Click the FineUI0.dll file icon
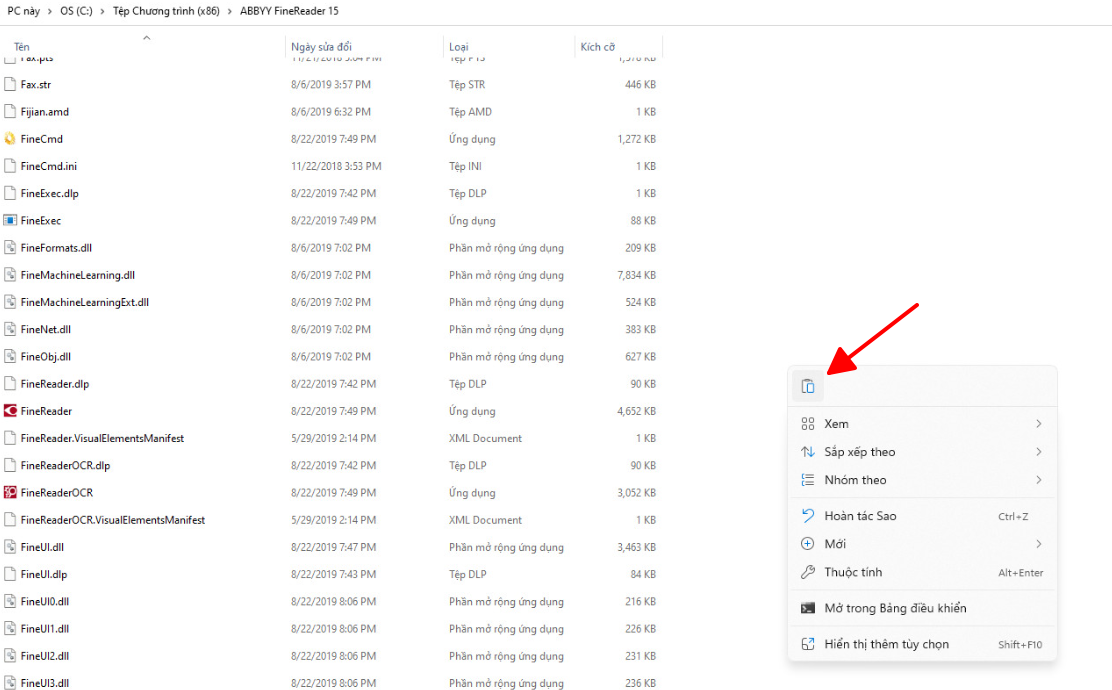Screen dimensions: 1112x690 click(x=10, y=601)
